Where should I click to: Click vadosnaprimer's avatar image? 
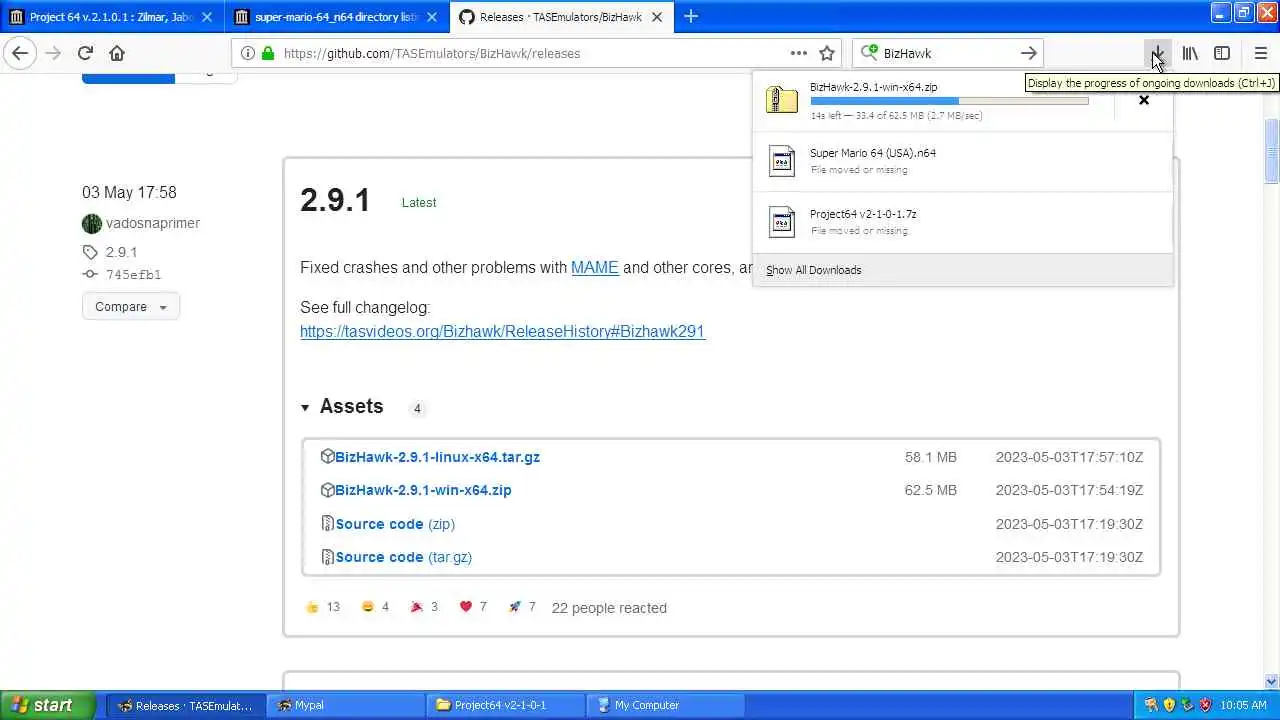(x=92, y=223)
